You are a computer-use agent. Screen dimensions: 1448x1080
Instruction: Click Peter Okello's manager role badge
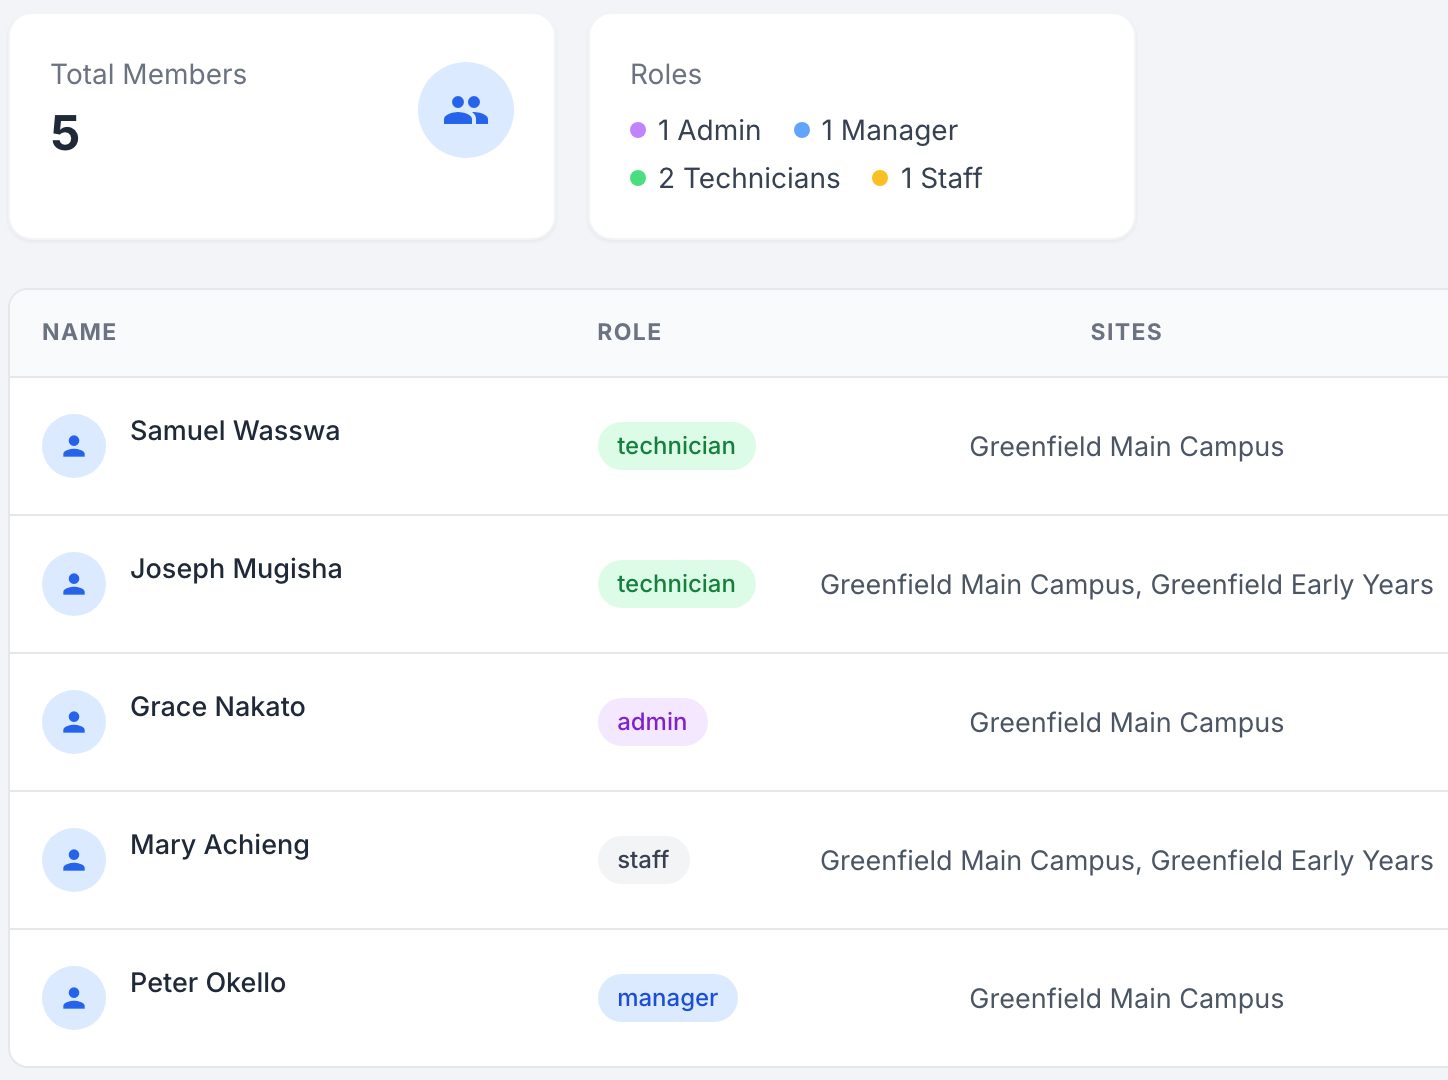(667, 998)
